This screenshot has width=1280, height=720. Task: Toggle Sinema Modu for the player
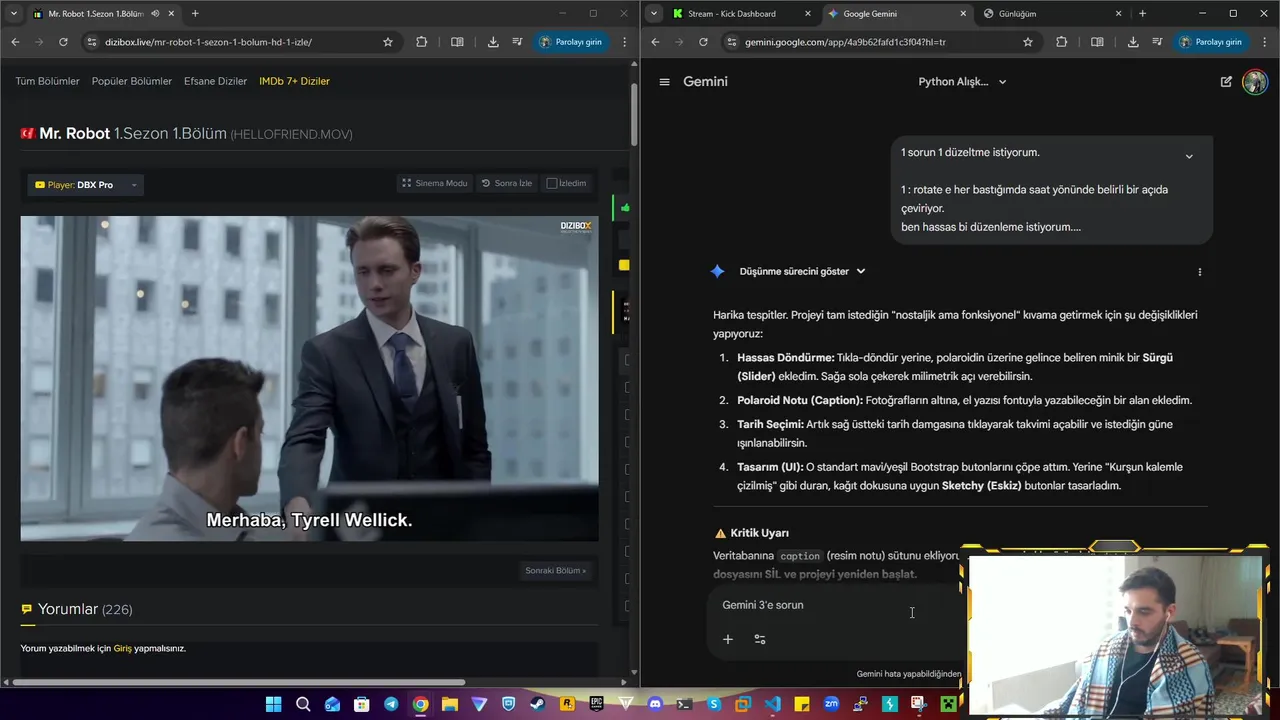pos(435,183)
